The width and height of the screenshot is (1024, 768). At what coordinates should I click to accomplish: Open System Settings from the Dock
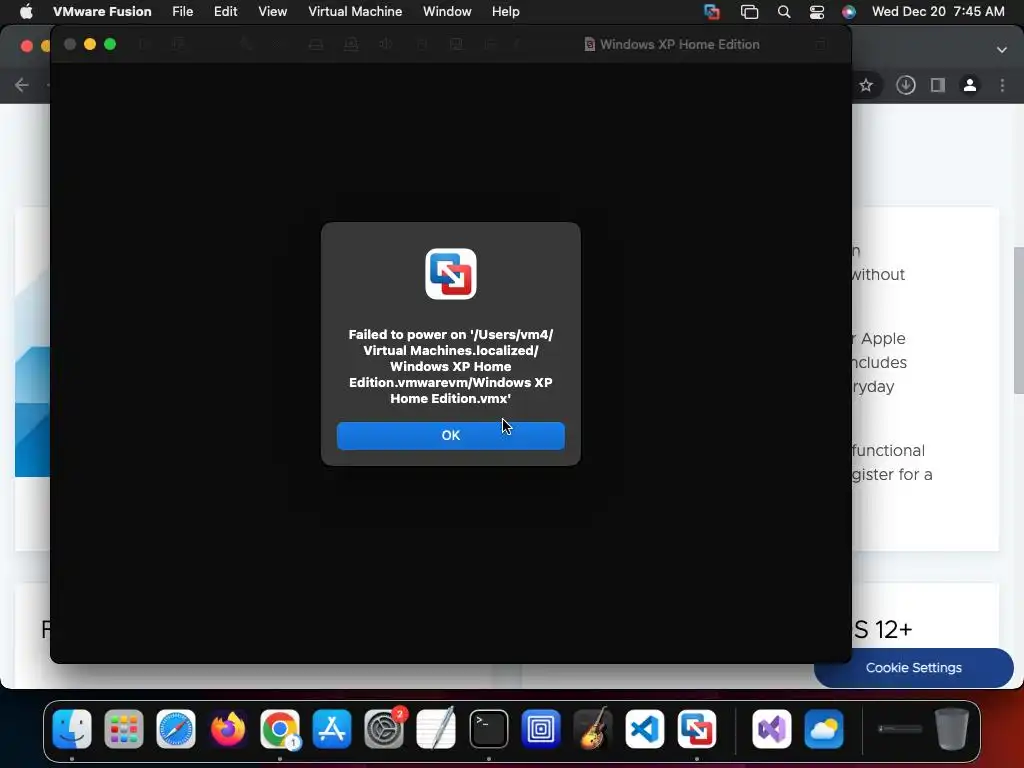(x=384, y=729)
